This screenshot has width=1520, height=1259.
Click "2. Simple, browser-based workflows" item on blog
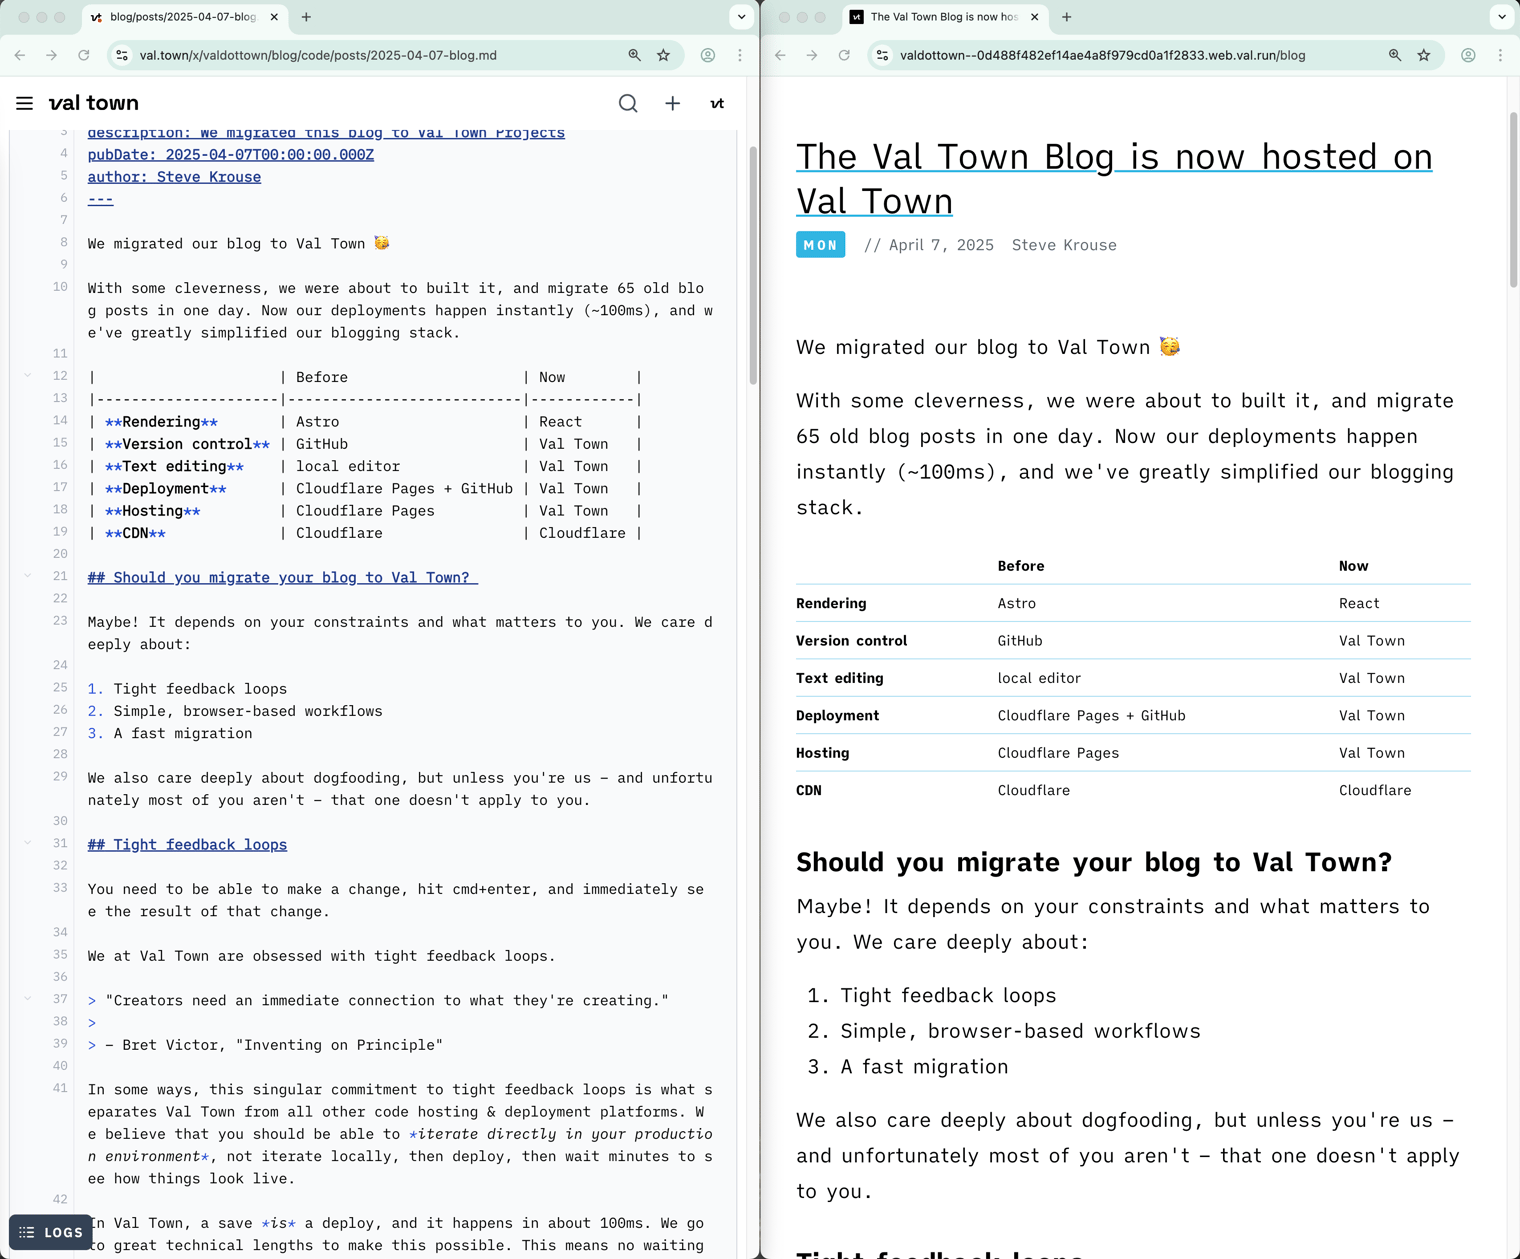click(1004, 1031)
